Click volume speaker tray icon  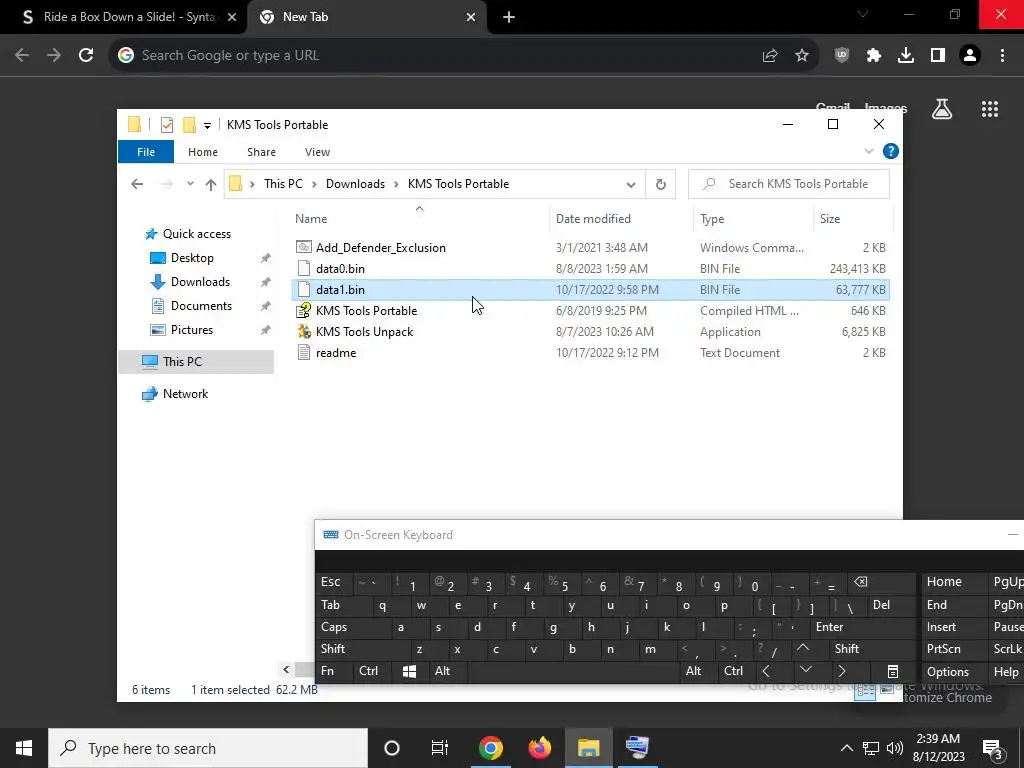895,748
